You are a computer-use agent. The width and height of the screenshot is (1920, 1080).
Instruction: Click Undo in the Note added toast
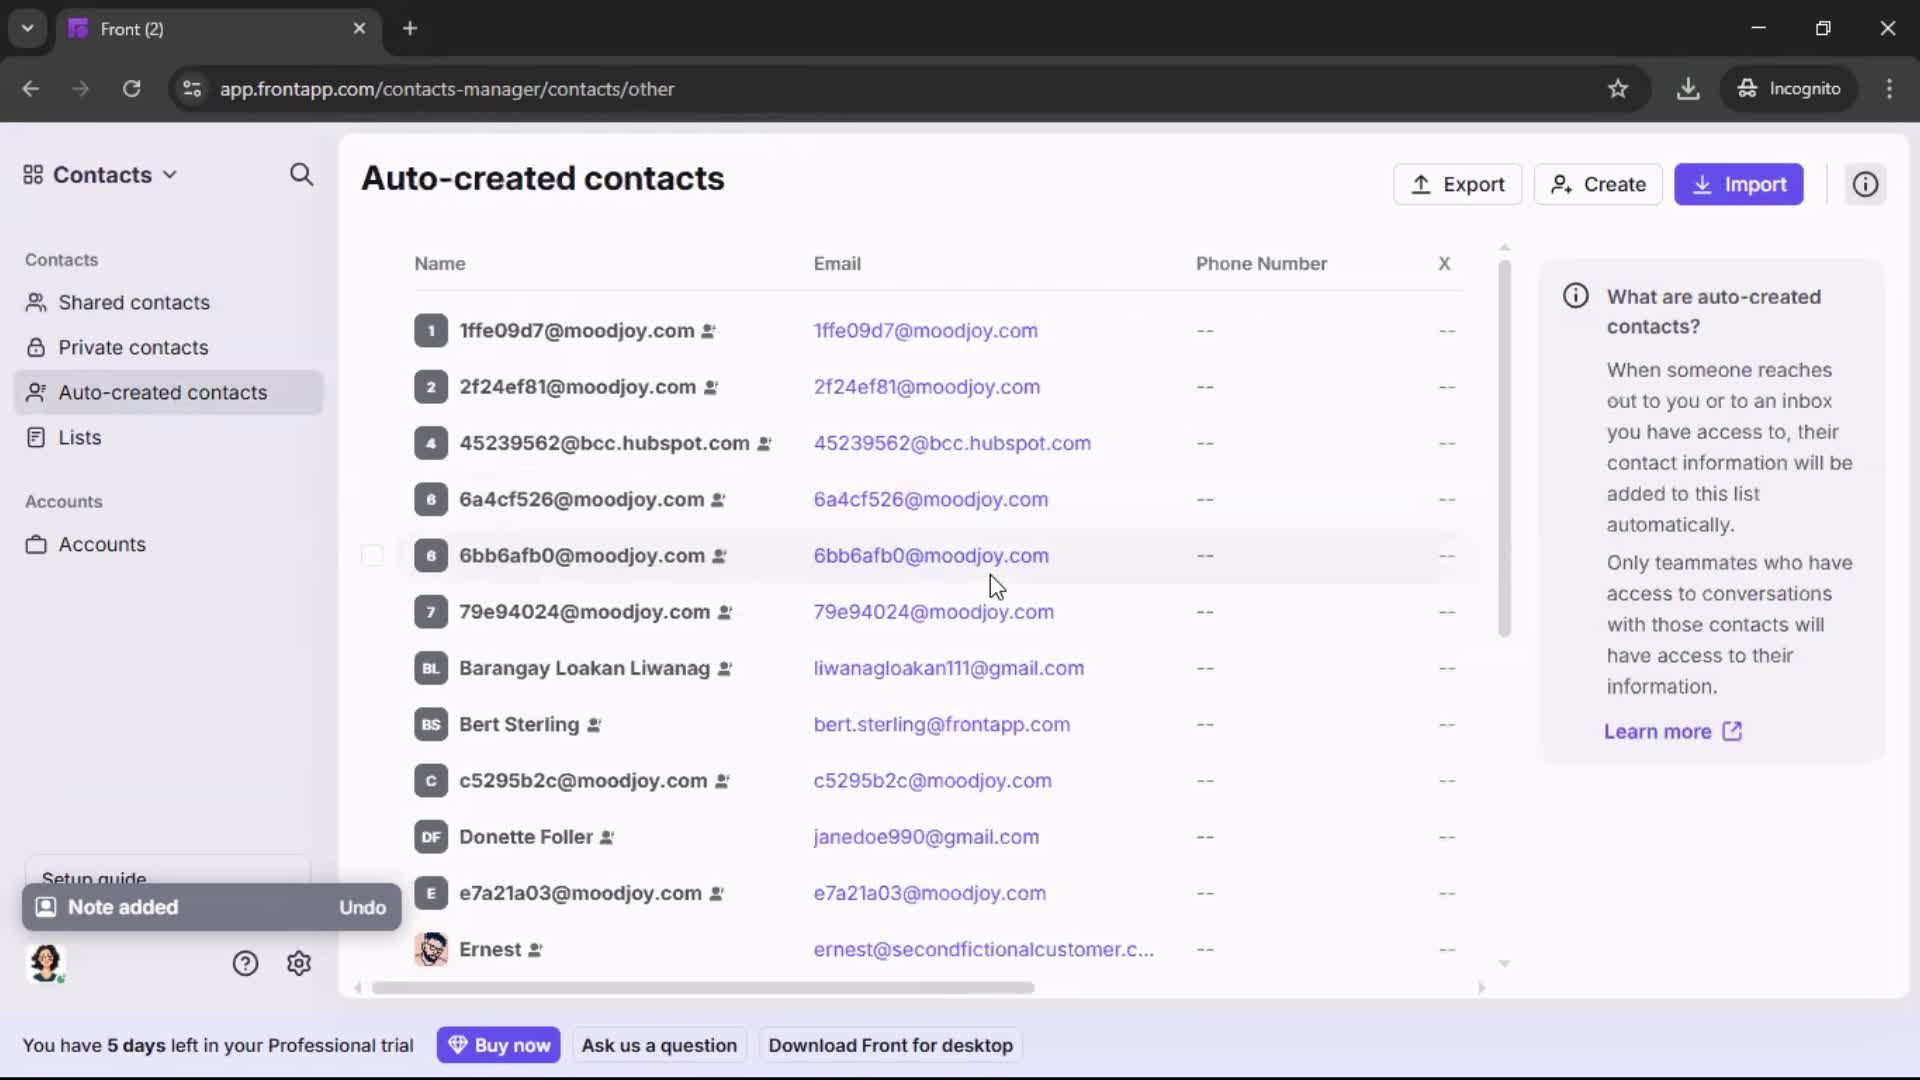click(362, 907)
